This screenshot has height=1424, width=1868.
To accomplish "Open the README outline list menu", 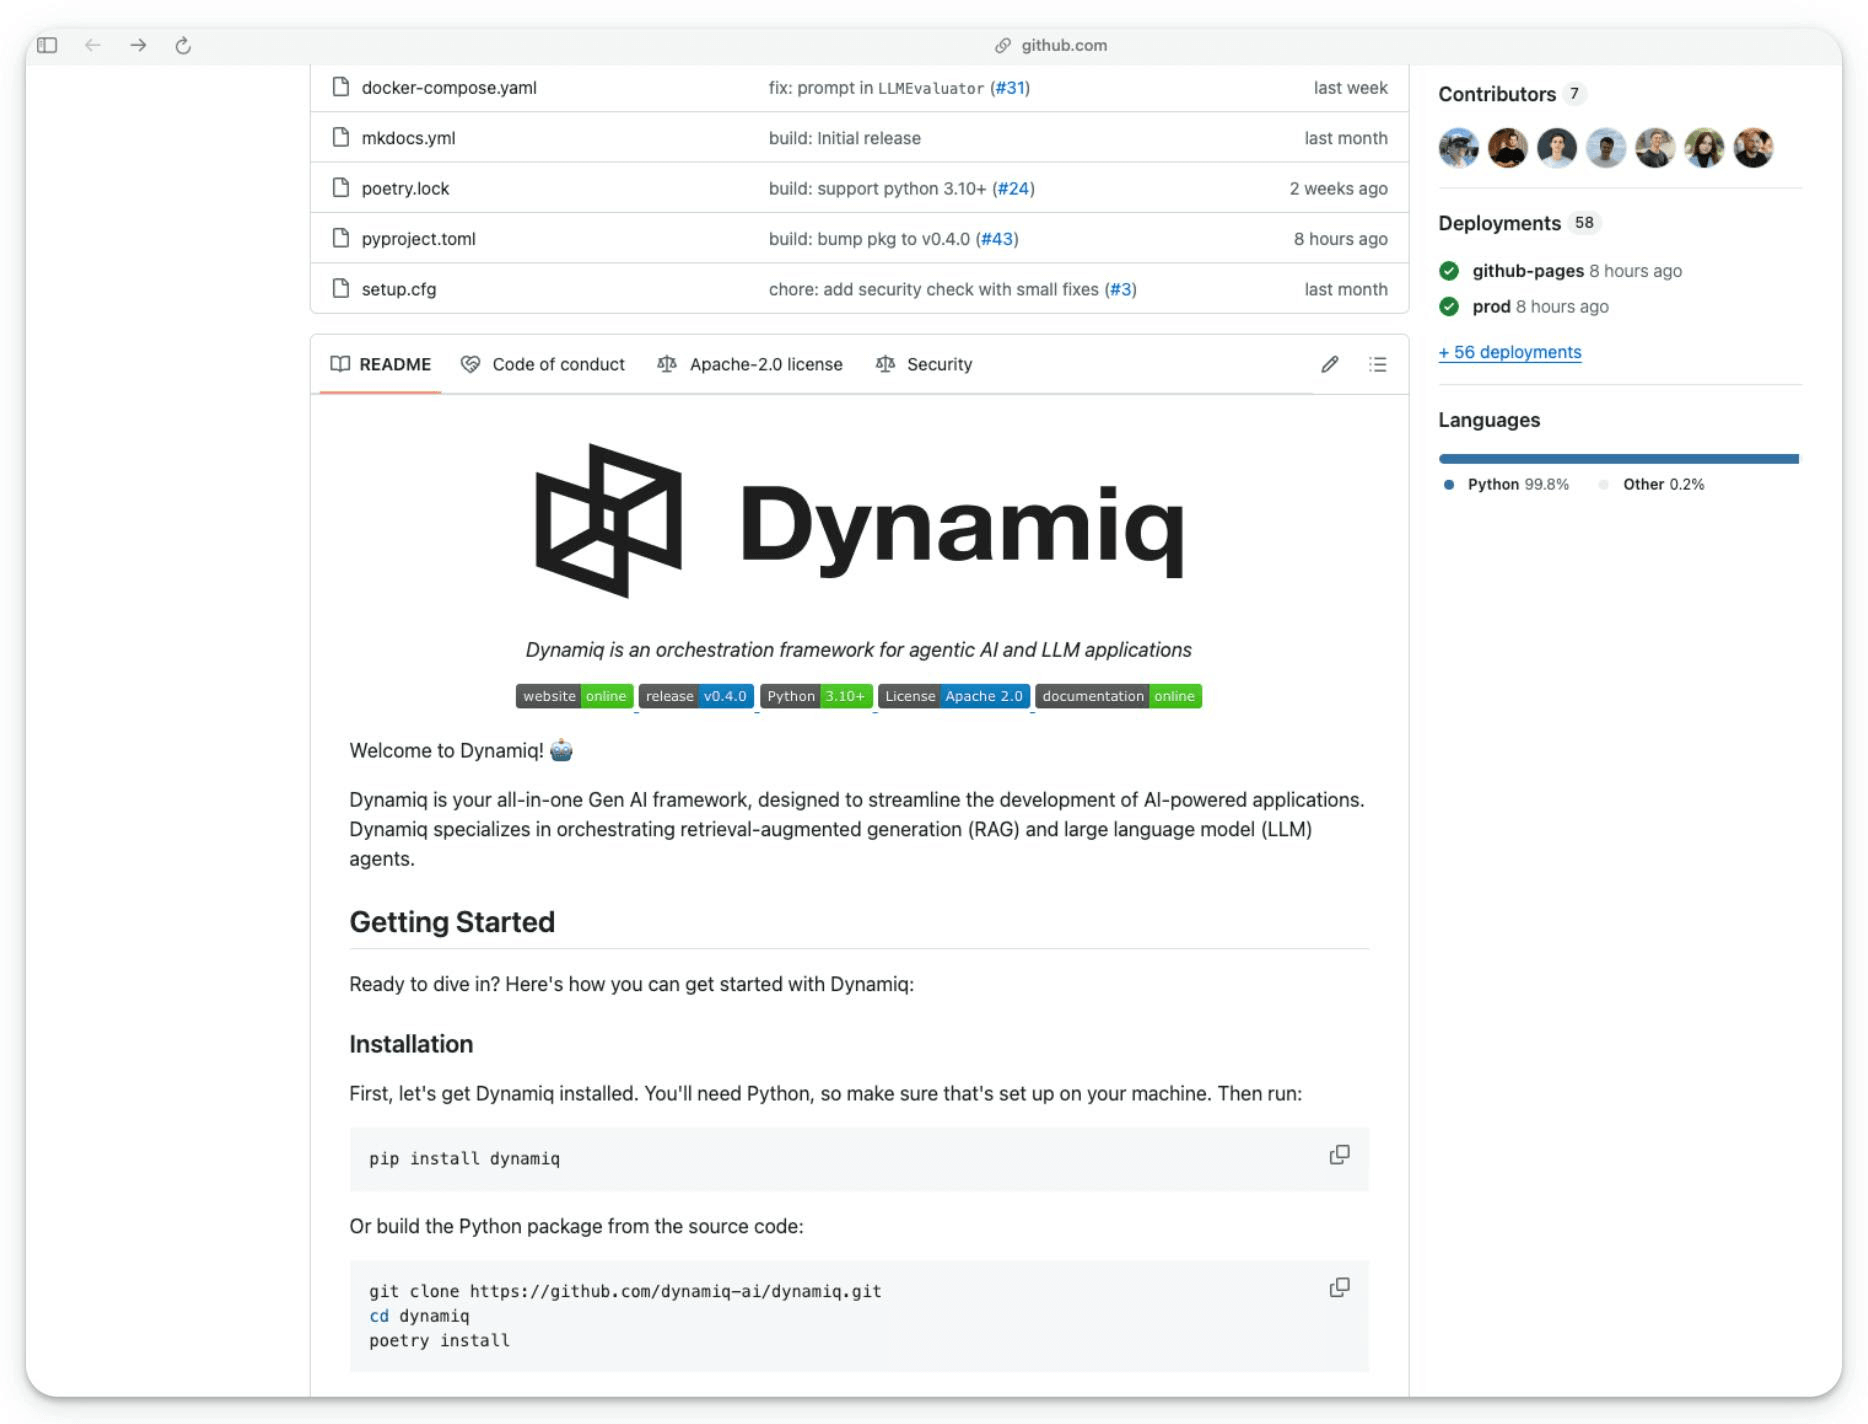I will coord(1377,364).
